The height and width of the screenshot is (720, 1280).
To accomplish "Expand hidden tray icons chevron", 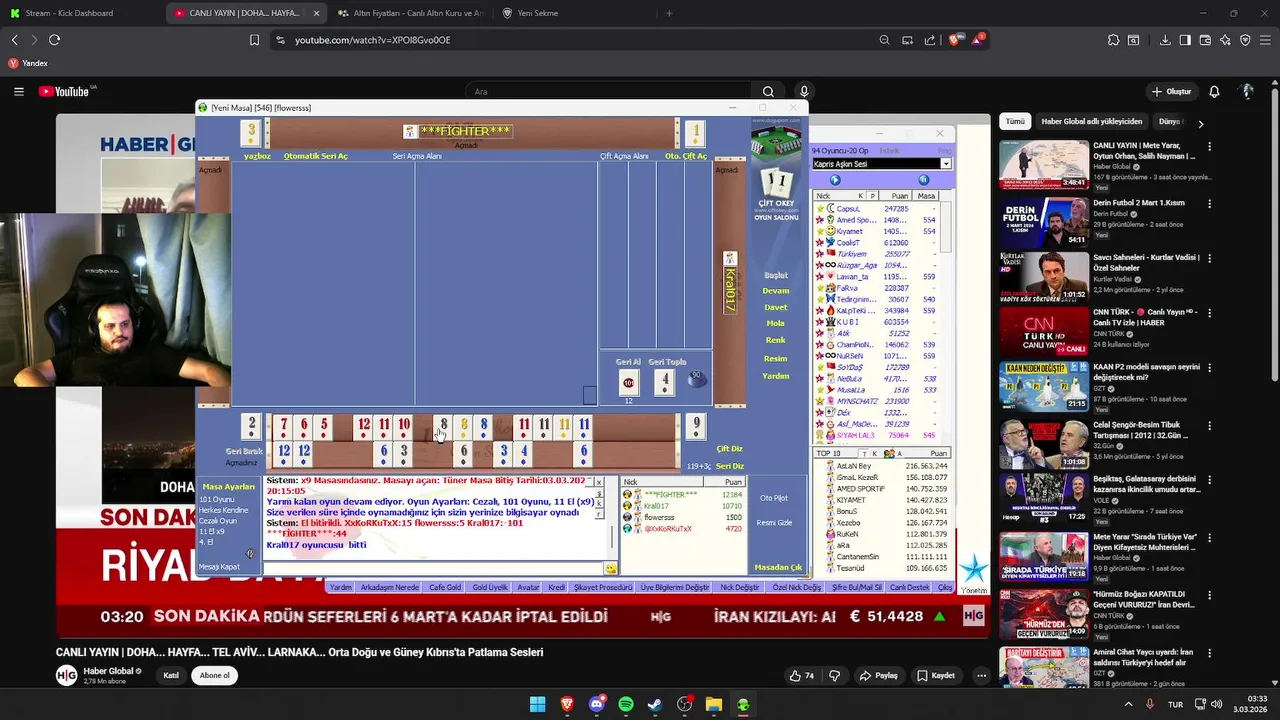I will click(x=1128, y=704).
